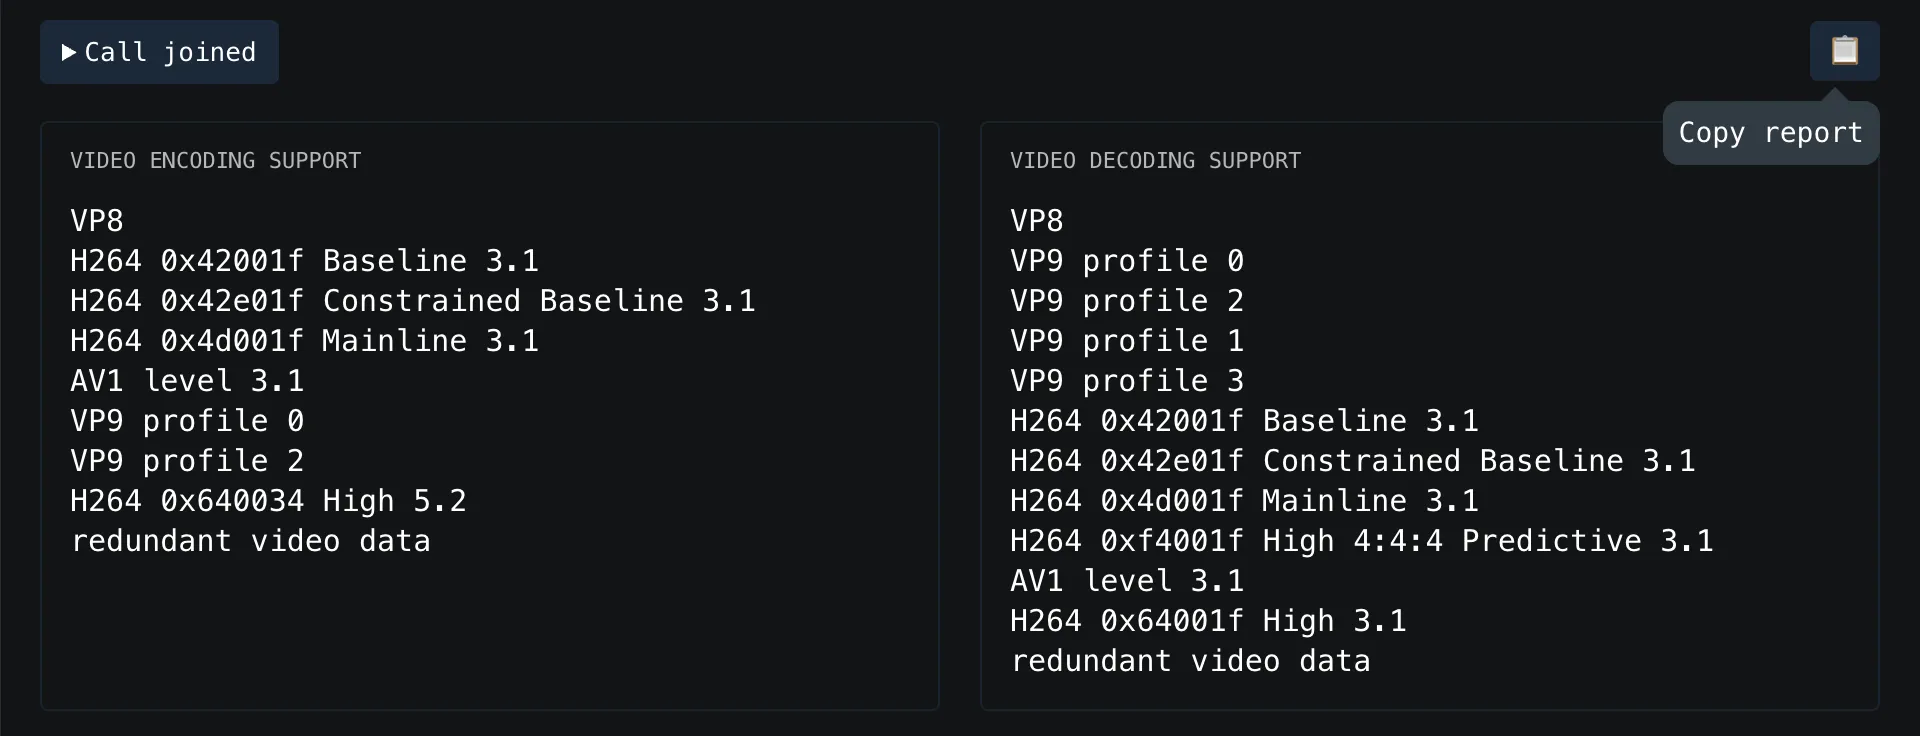Expand the Call joined disclosure triangle
This screenshot has height=736, width=1920.
click(x=69, y=52)
